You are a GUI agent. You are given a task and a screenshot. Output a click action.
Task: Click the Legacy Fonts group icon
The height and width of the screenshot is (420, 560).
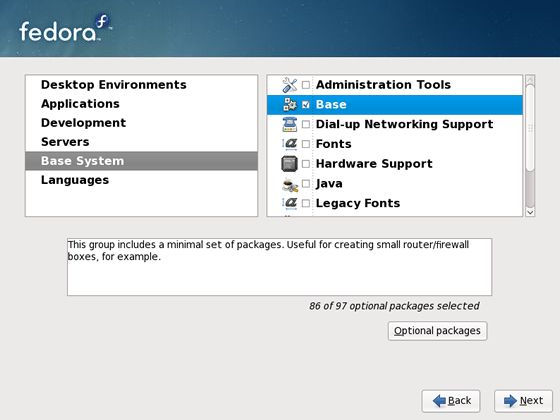pyautogui.click(x=290, y=203)
